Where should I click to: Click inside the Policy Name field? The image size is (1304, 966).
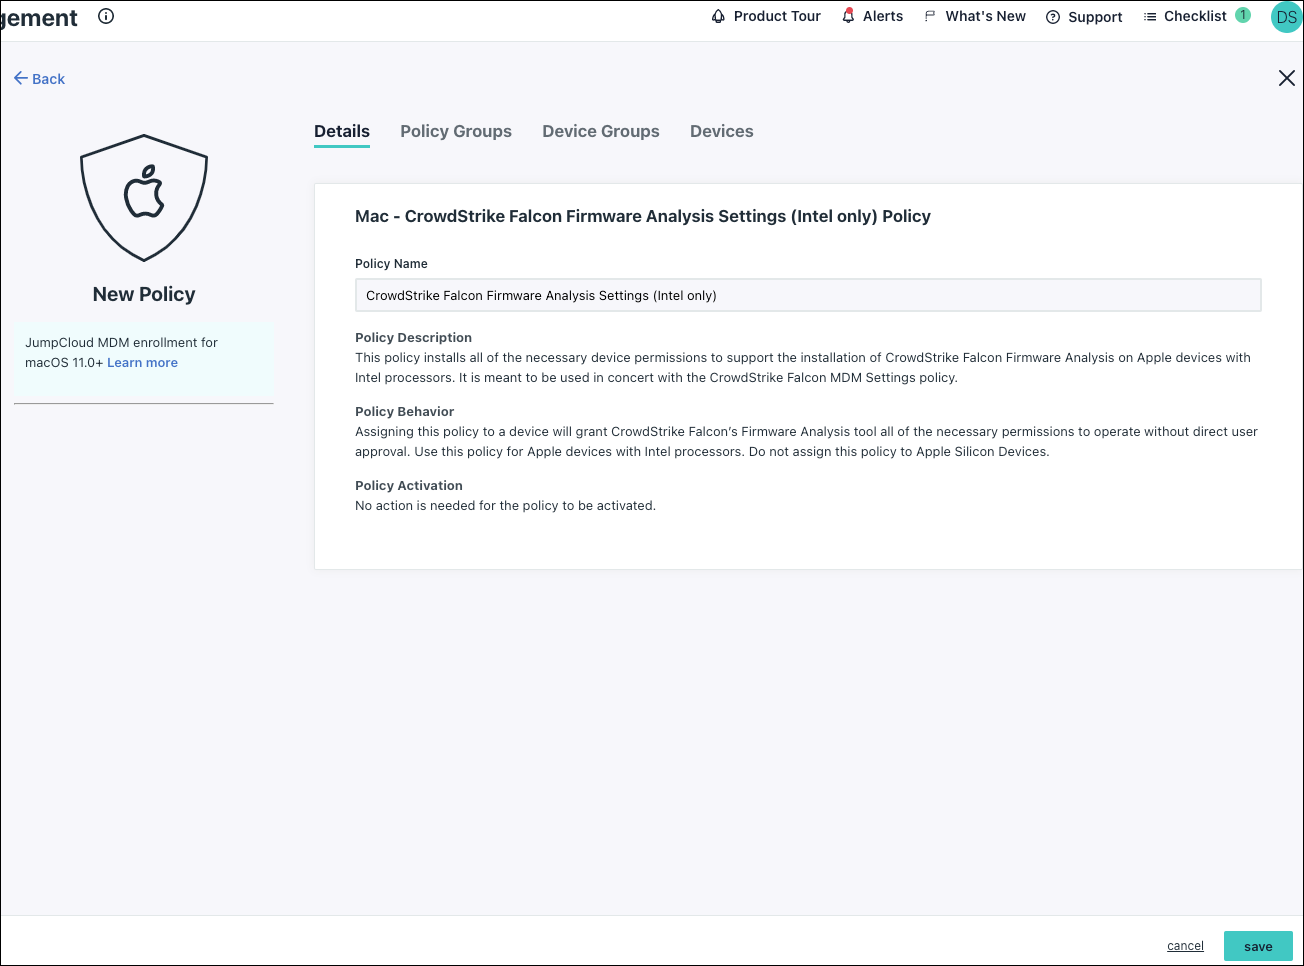(808, 295)
